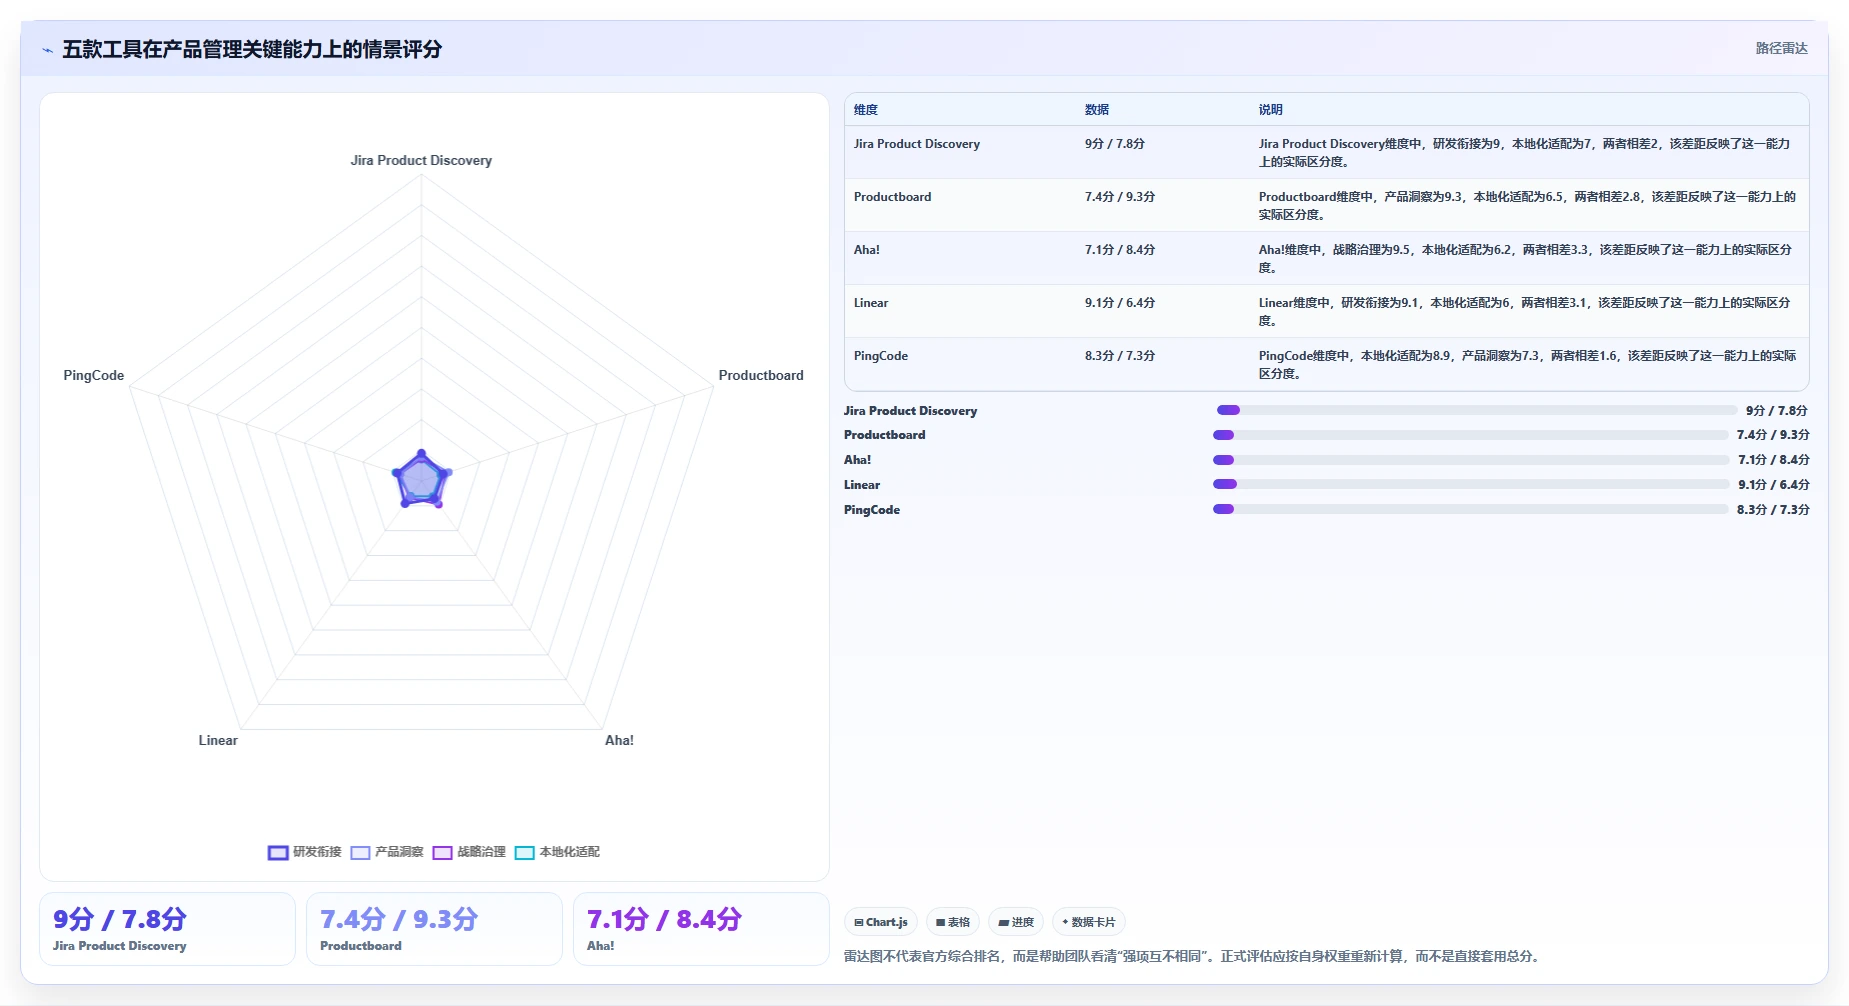Click PingCode label beside progress bar

(872, 510)
